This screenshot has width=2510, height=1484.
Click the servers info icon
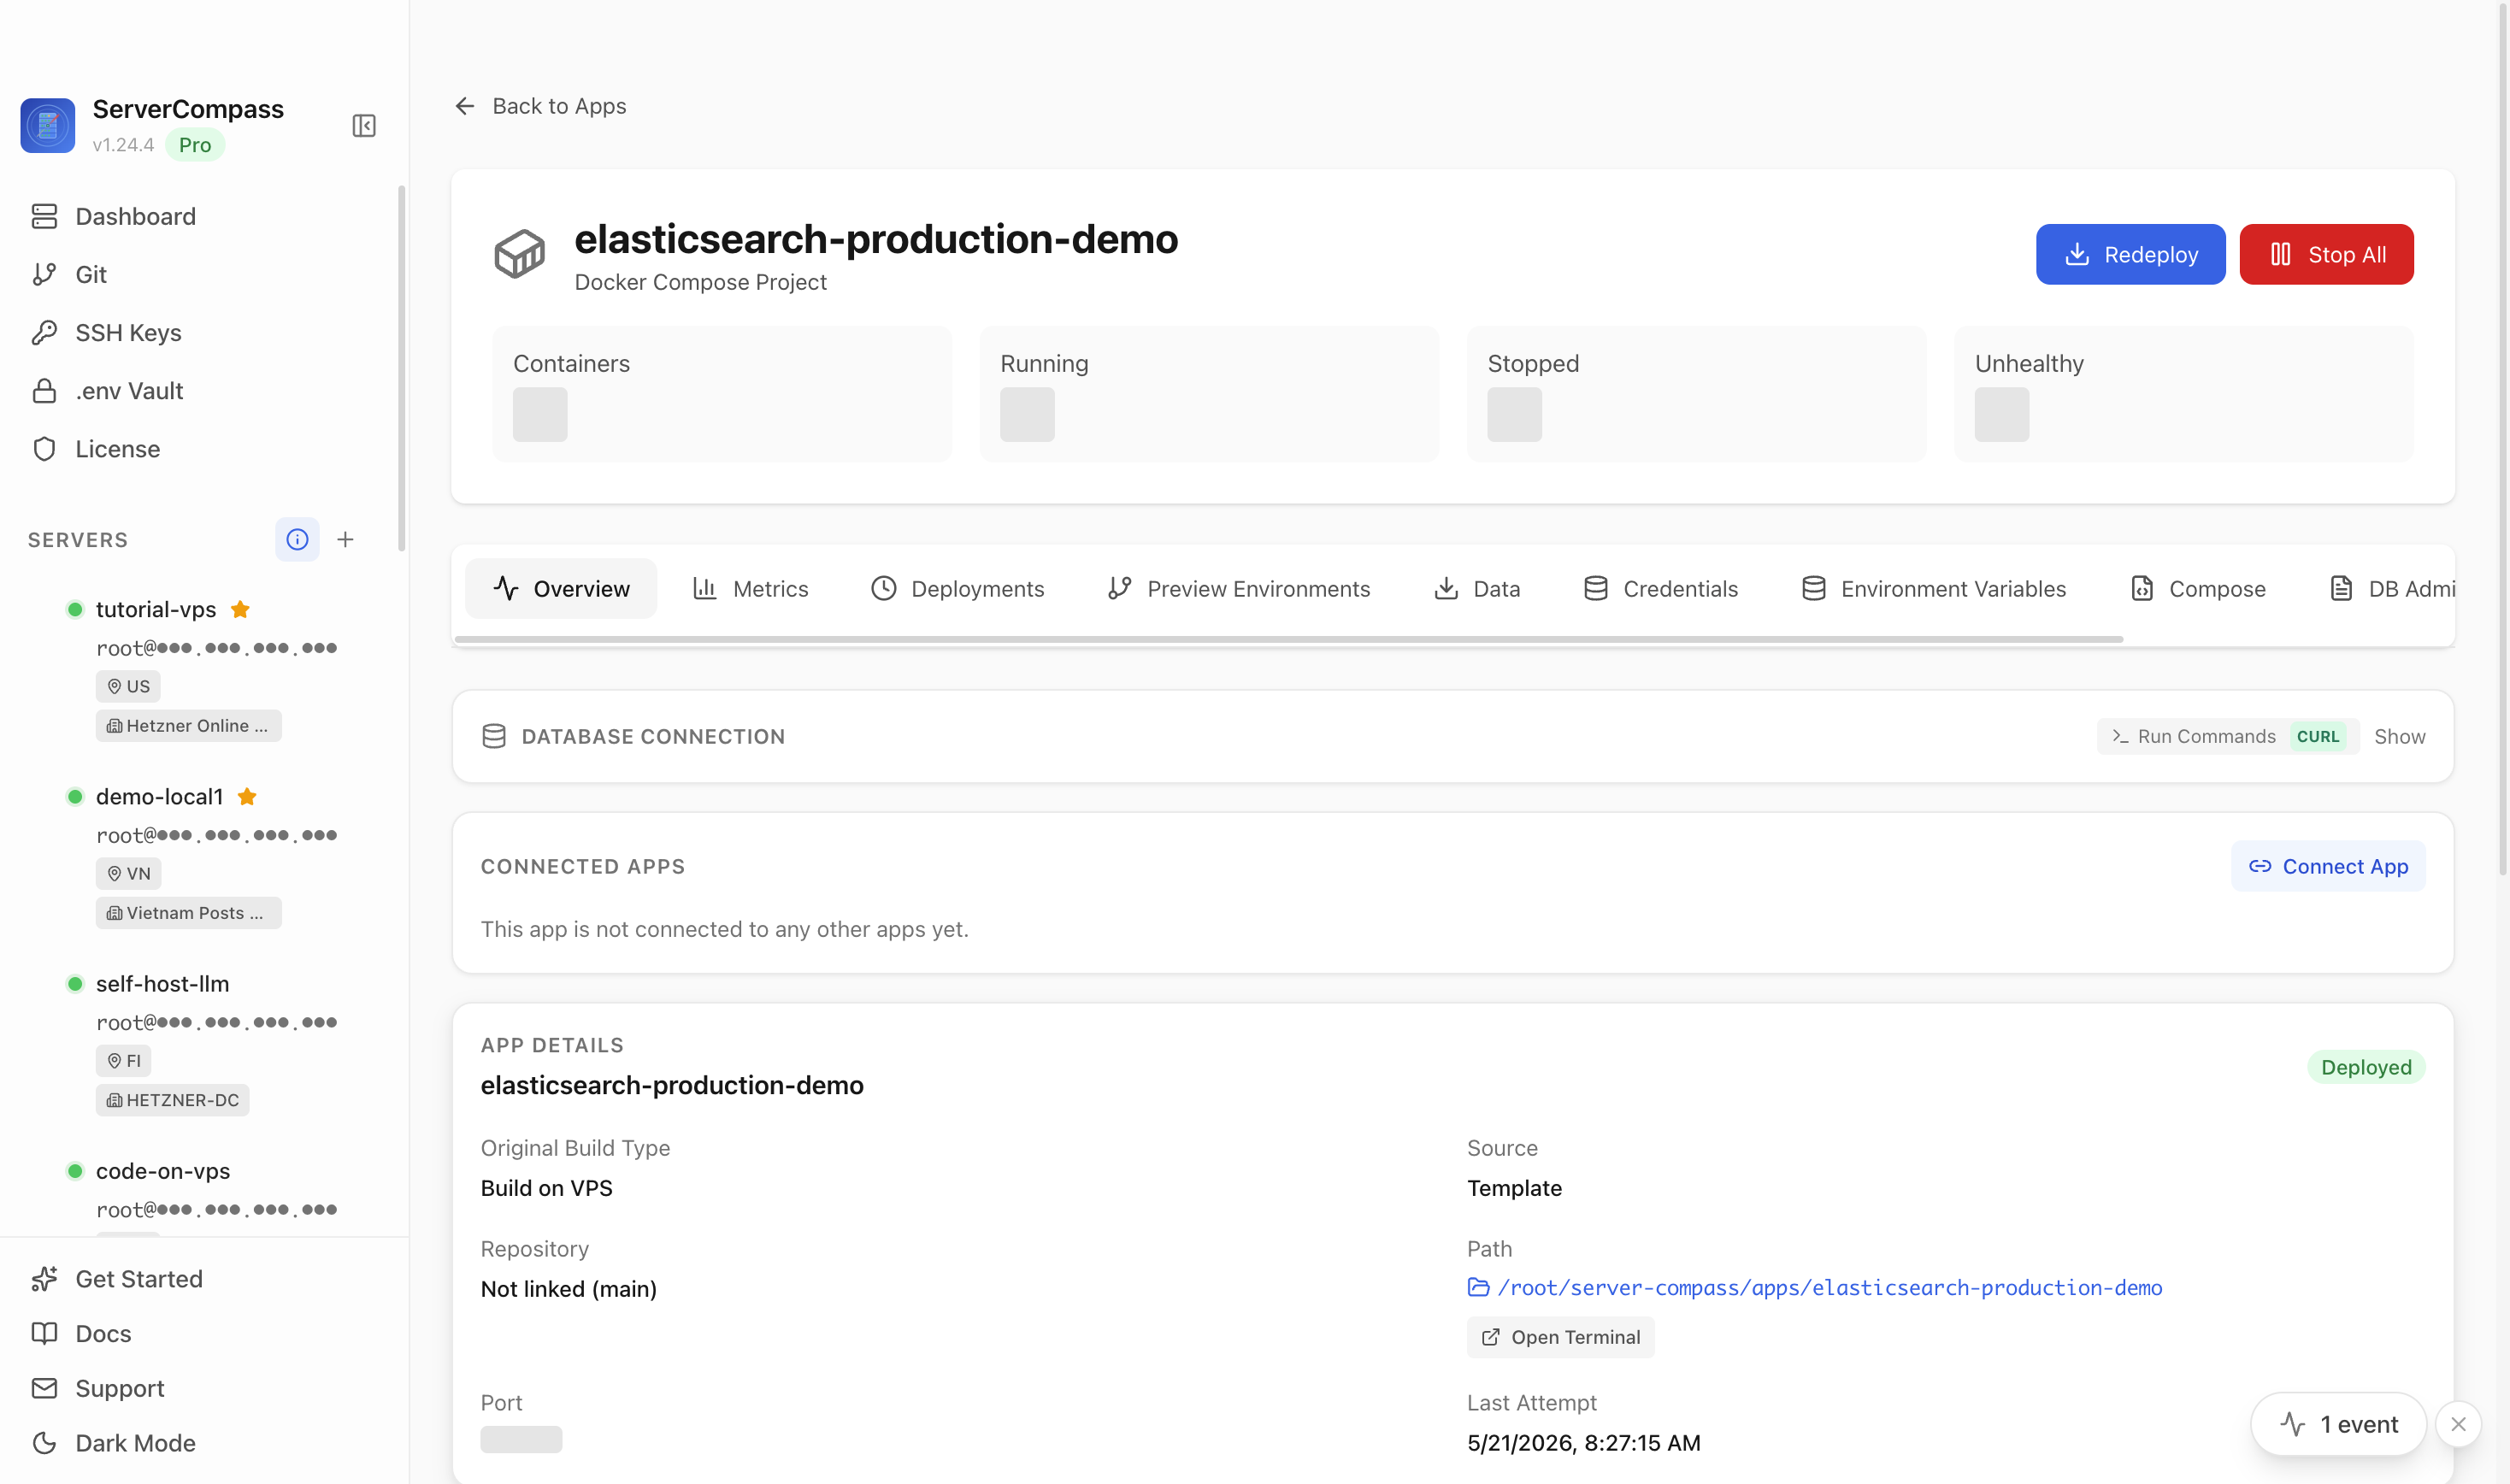point(297,539)
